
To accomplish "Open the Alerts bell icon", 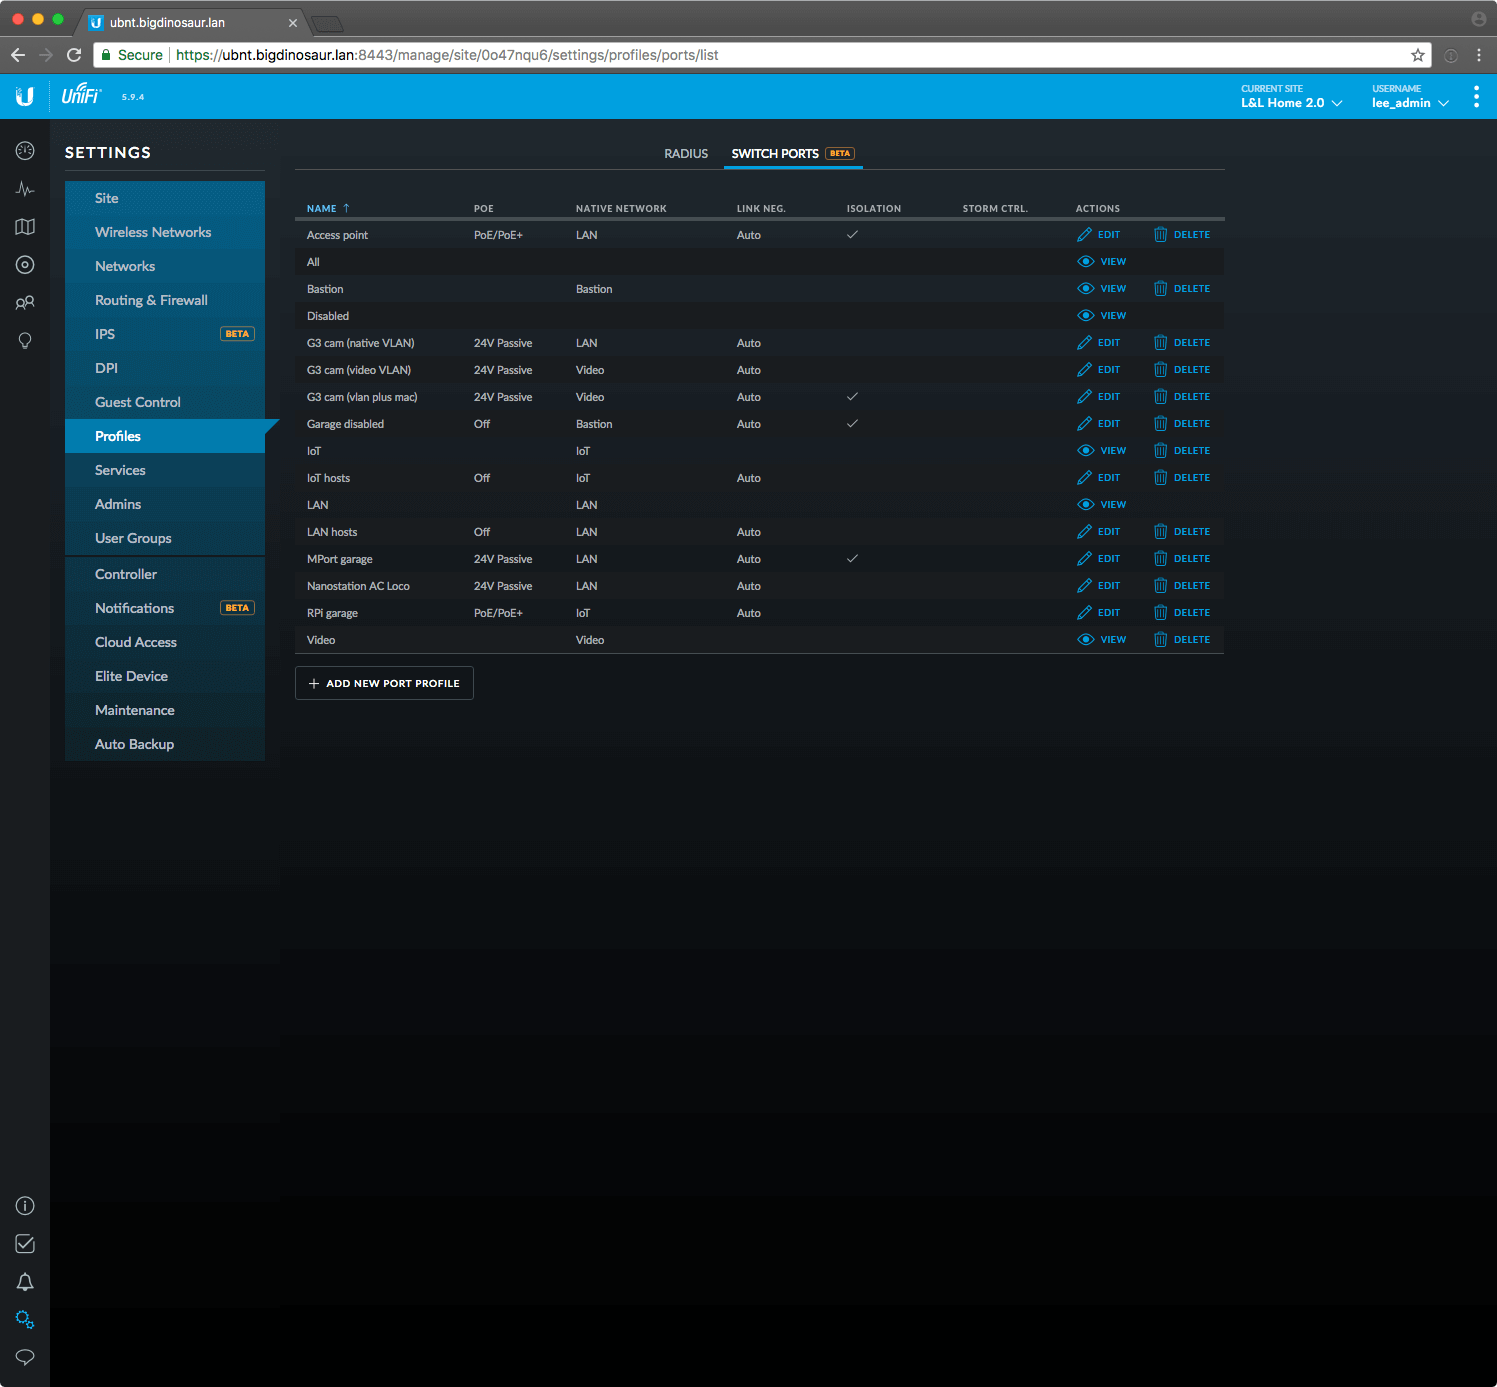I will (x=25, y=1282).
